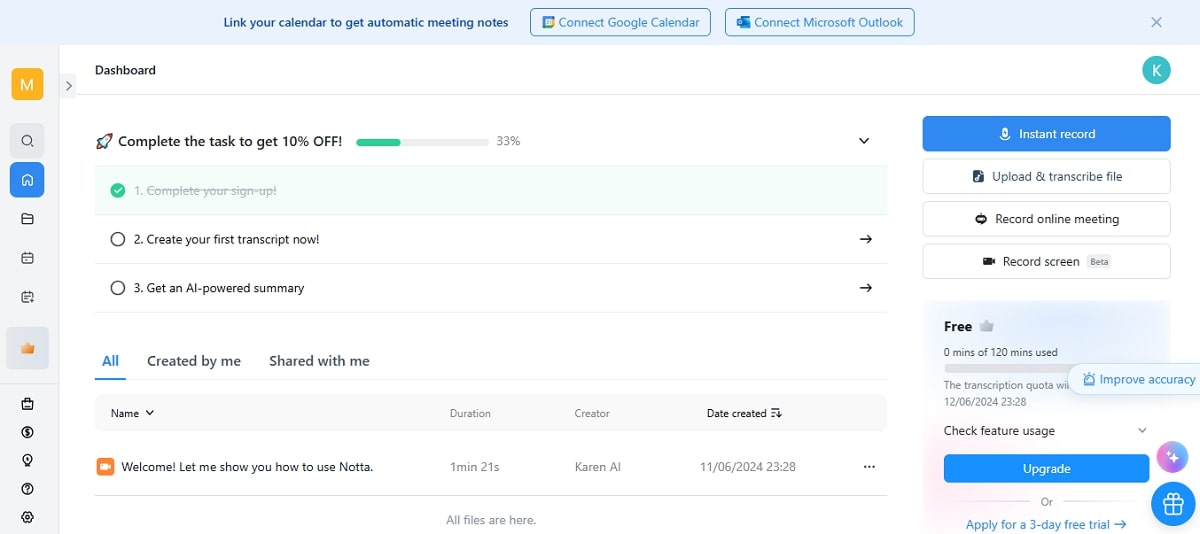This screenshot has width=1200, height=534.
Task: Click the orange crown upgrade sidebar icon
Action: tap(27, 348)
